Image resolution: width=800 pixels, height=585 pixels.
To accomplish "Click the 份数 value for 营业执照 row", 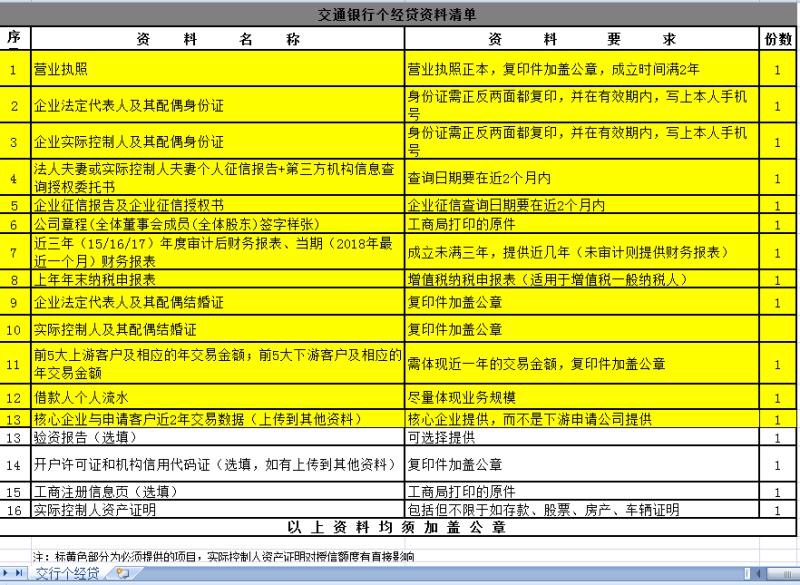I will pyautogui.click(x=778, y=70).
